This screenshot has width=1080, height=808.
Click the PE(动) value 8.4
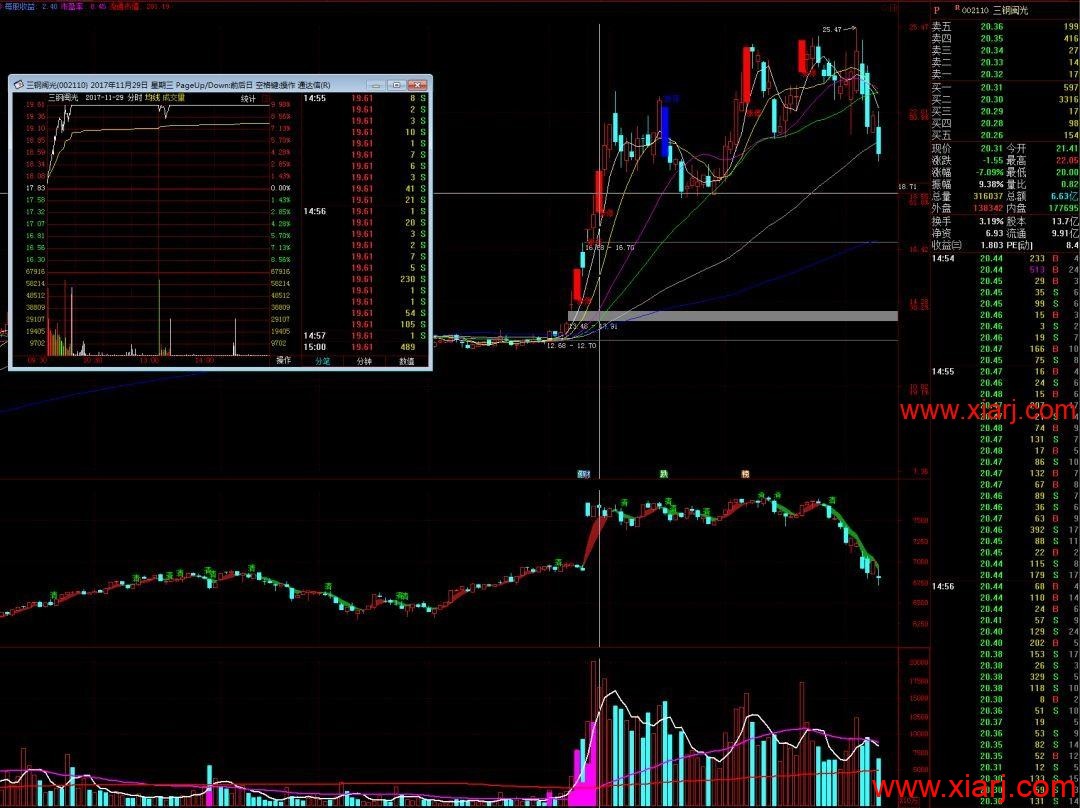point(1071,245)
